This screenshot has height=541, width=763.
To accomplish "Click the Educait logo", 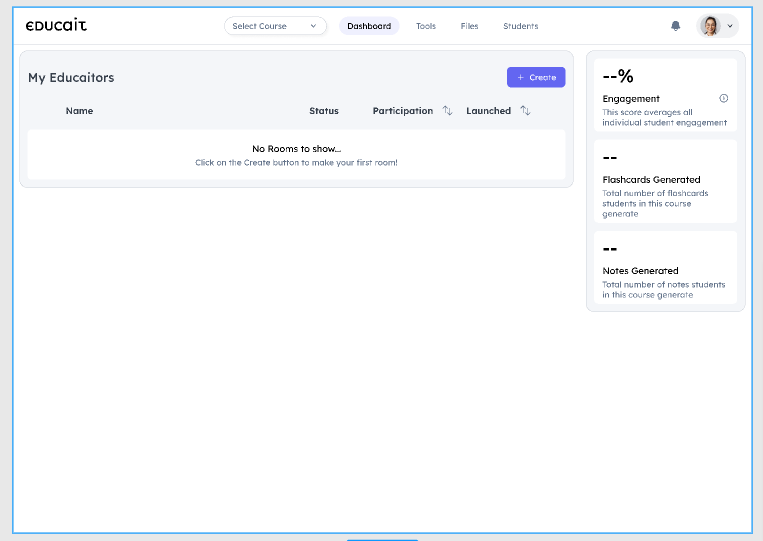I will pos(56,25).
